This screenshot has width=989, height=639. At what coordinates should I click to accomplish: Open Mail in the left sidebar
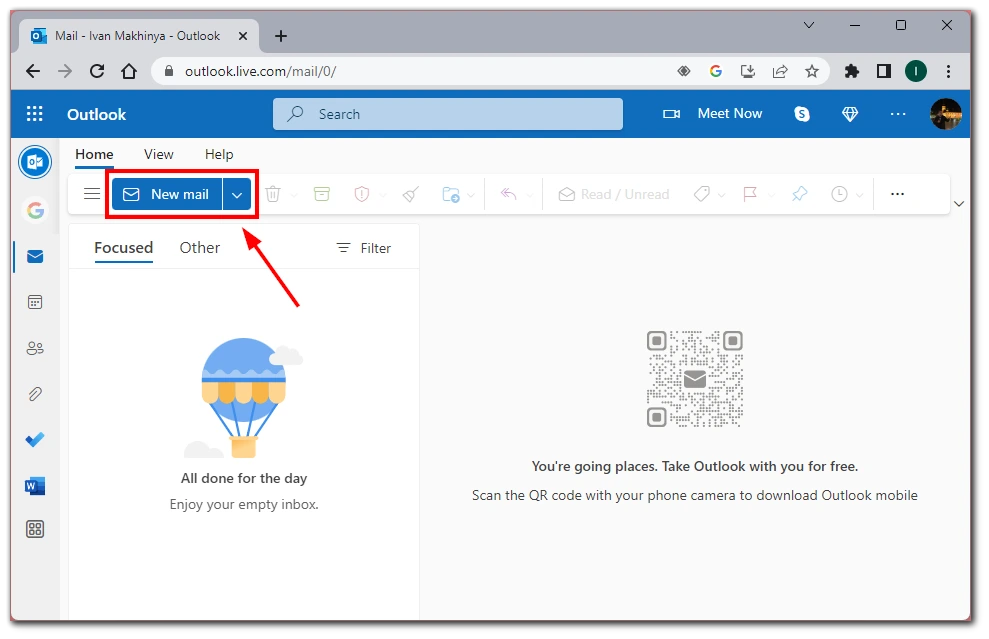point(35,257)
